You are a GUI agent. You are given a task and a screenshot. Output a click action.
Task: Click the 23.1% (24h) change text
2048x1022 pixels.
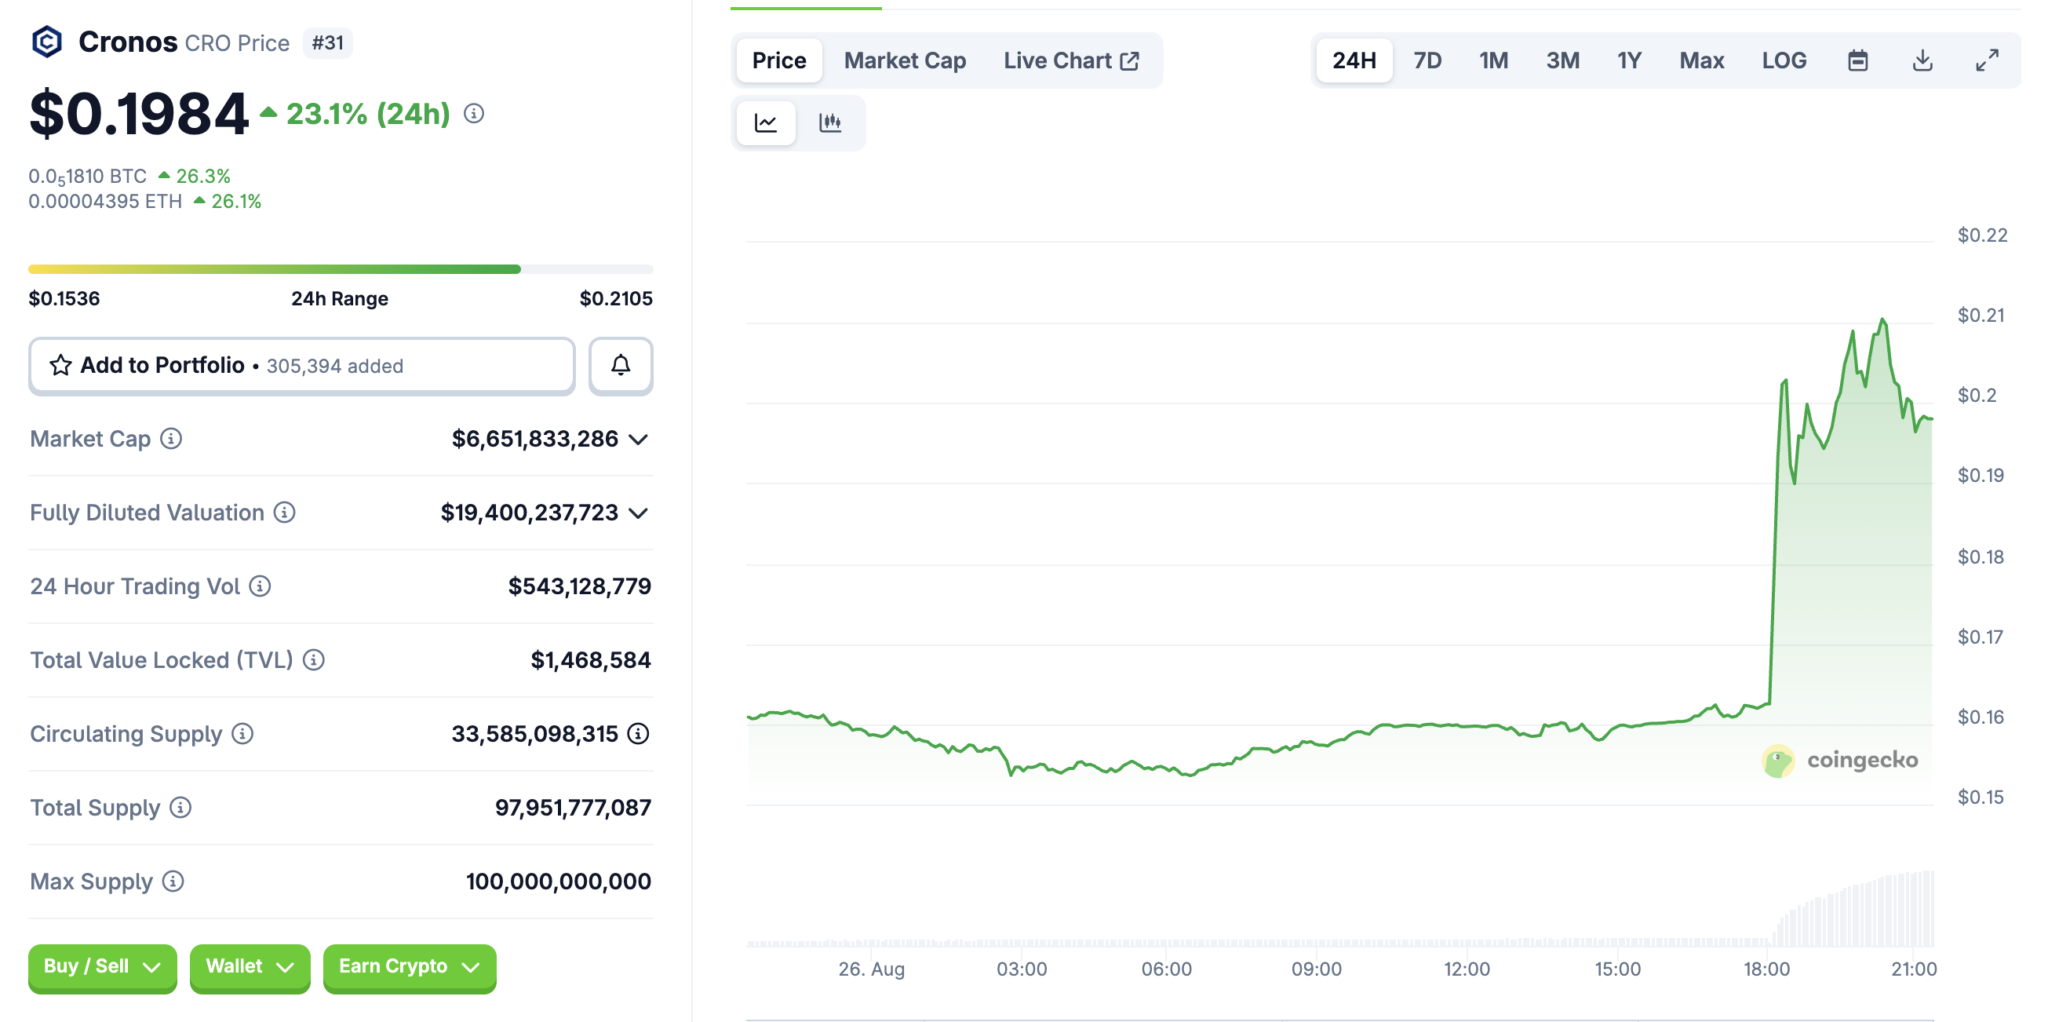368,114
